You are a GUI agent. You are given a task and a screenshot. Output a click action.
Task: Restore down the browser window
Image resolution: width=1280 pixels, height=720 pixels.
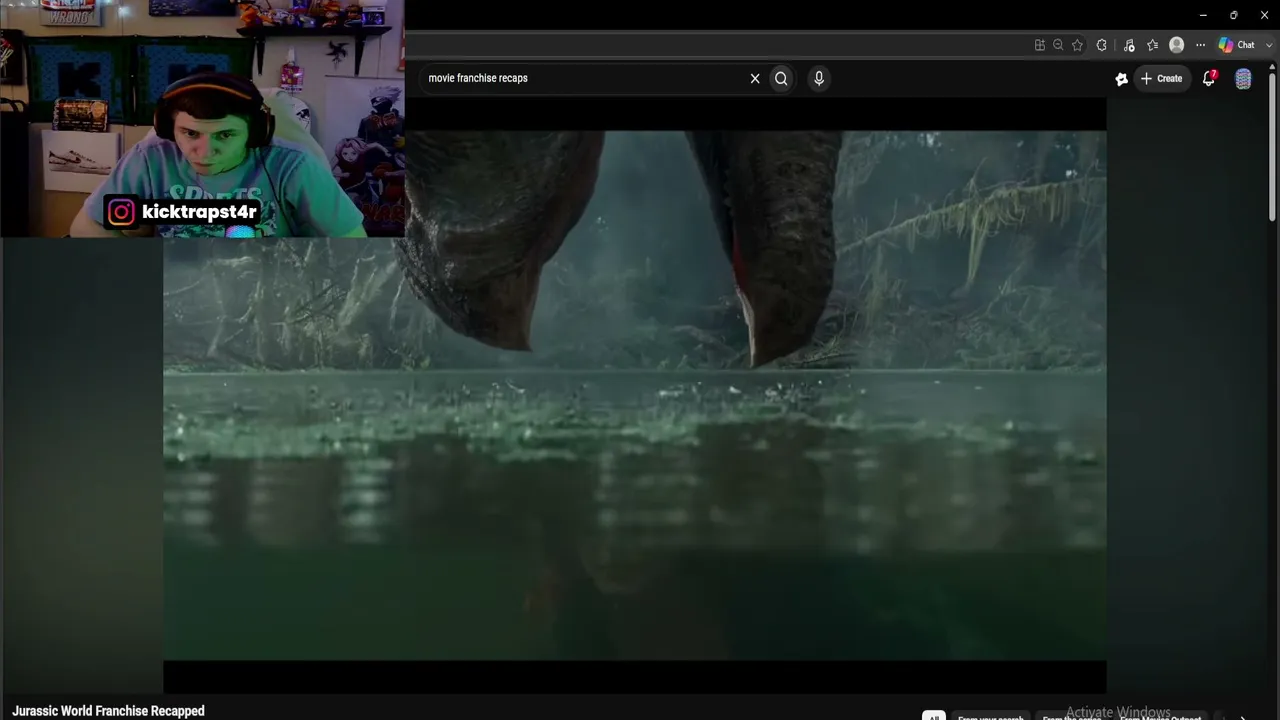coord(1233,15)
